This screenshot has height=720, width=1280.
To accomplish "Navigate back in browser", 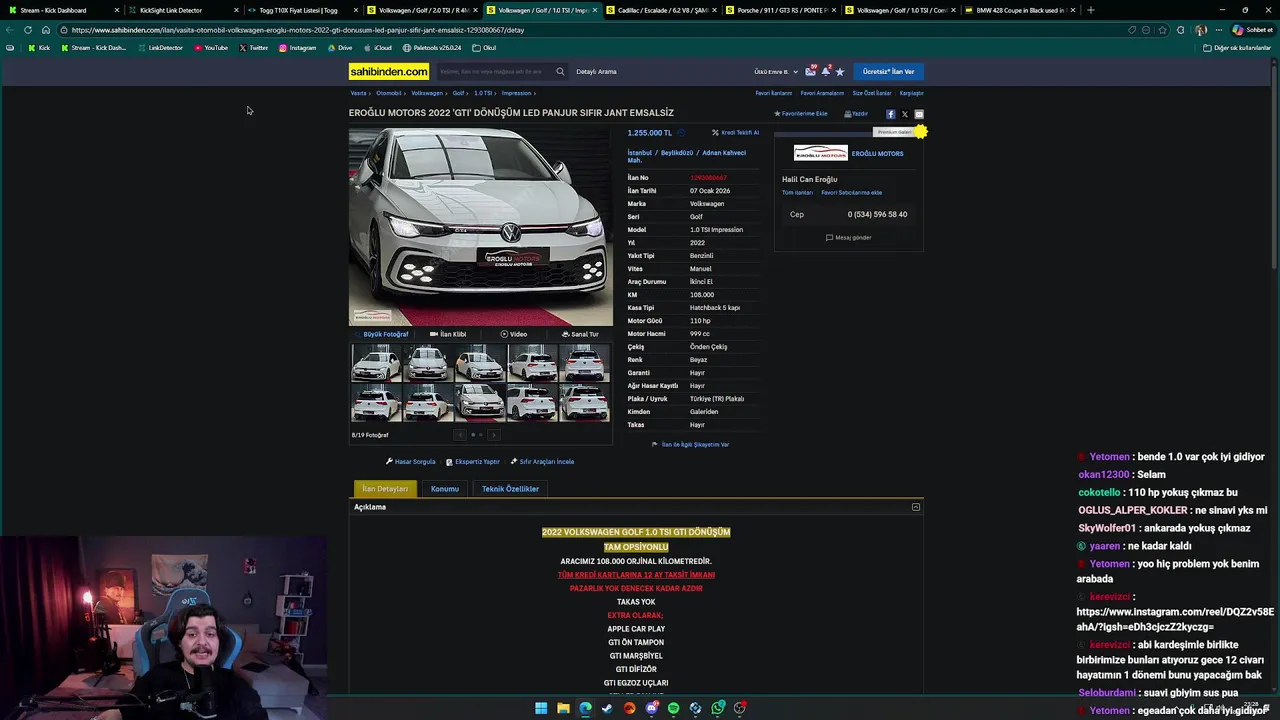I will click(x=9, y=30).
